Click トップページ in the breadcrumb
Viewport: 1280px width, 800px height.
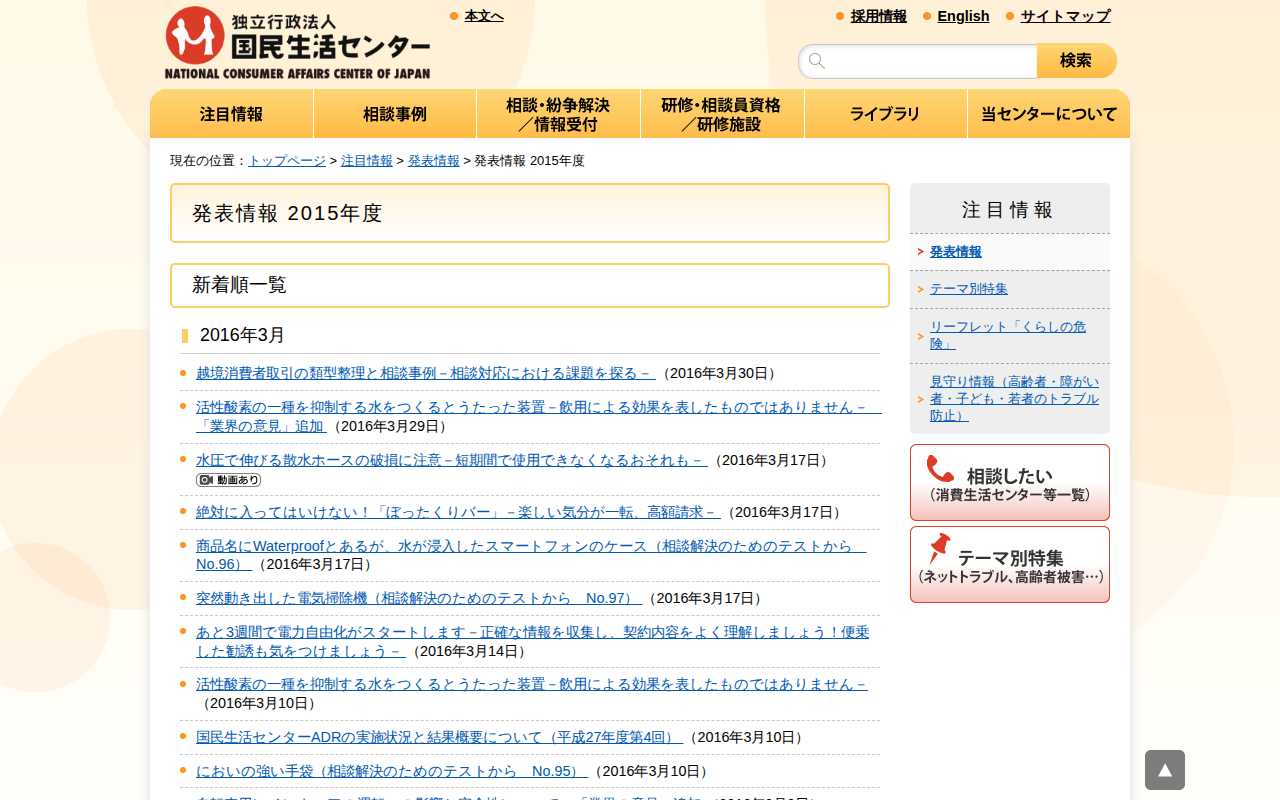tap(287, 161)
